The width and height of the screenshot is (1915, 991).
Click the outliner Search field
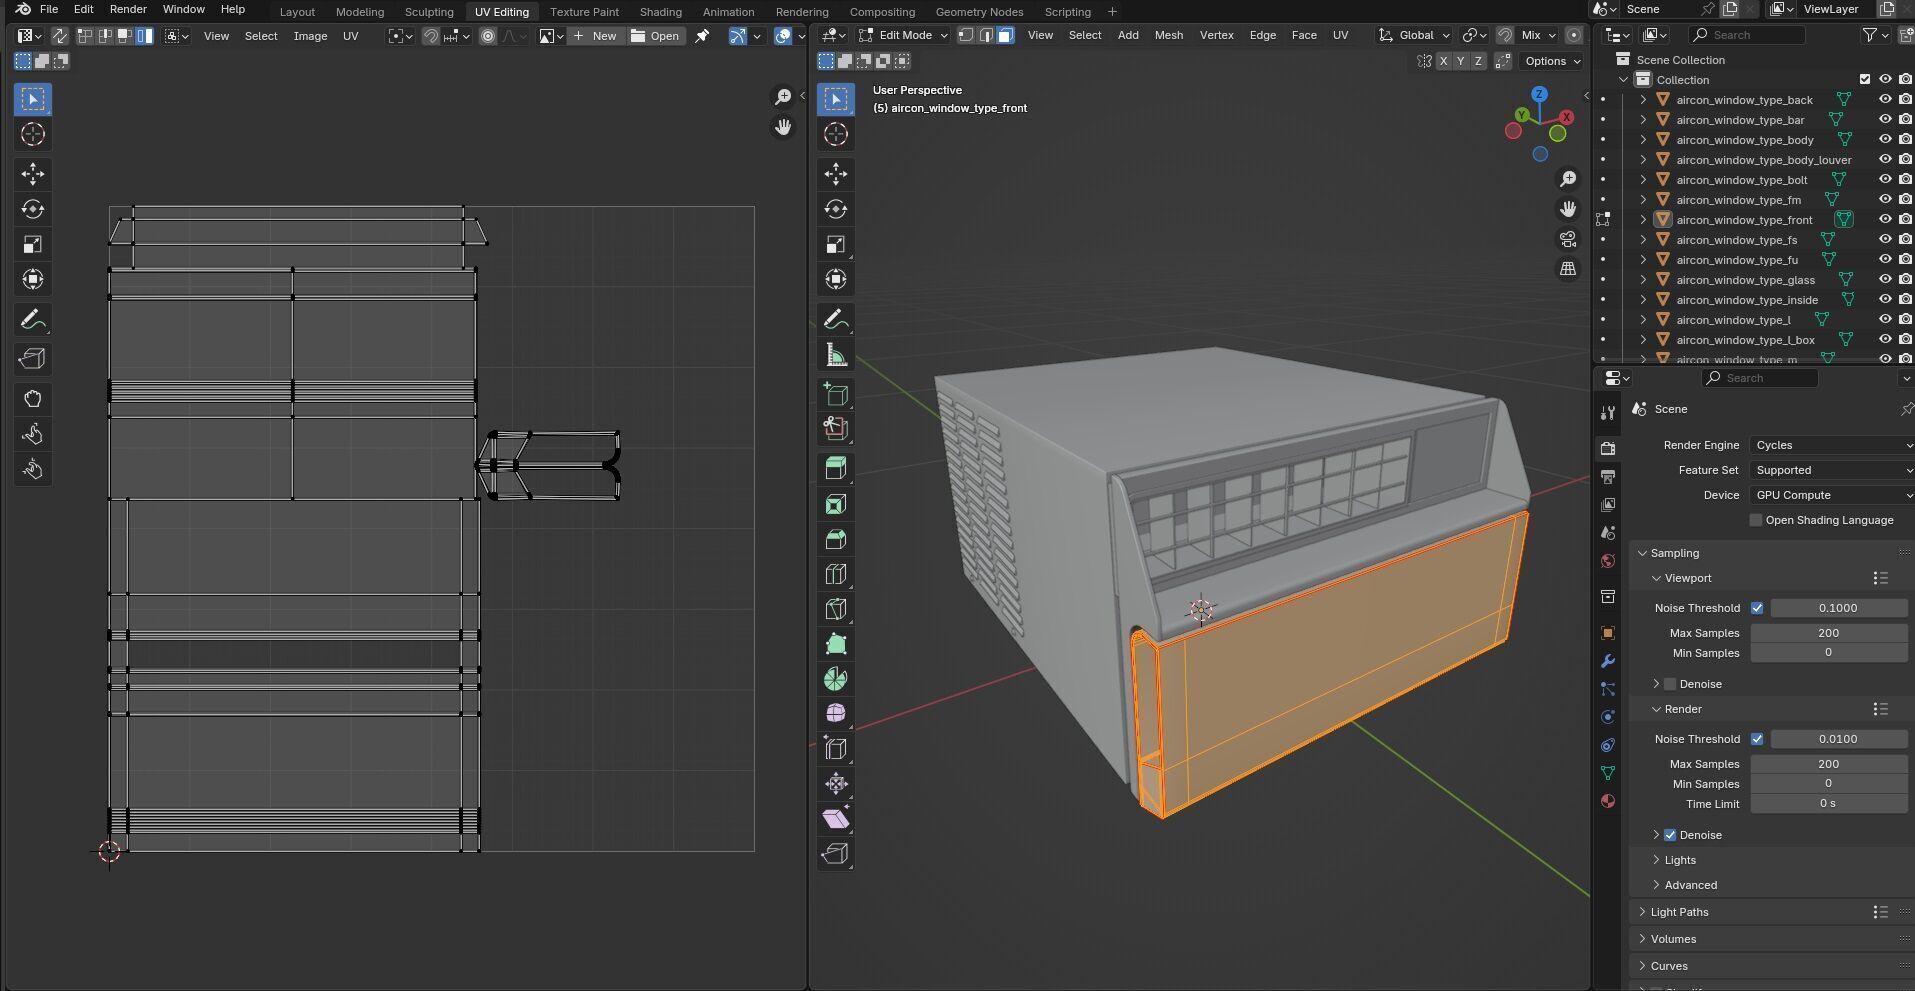point(1747,35)
